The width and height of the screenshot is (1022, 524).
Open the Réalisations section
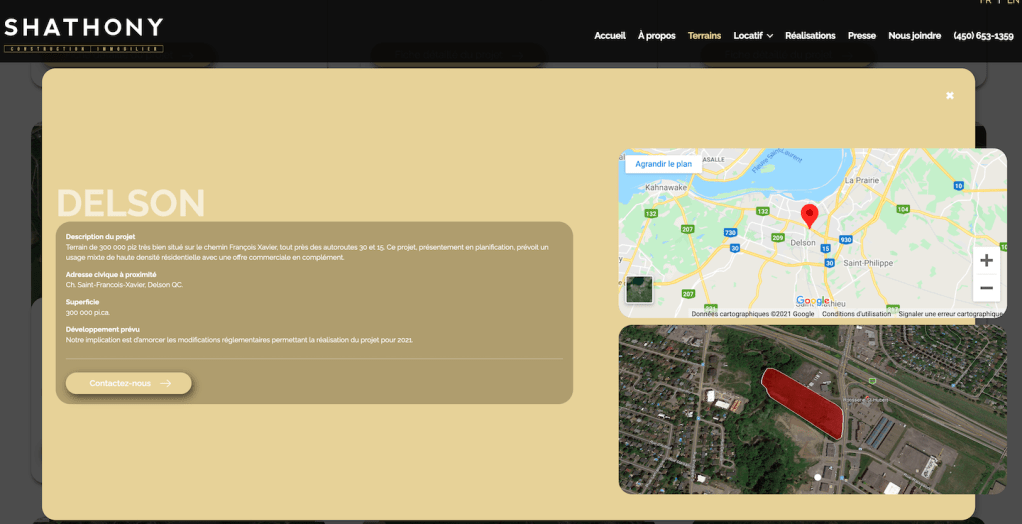810,36
